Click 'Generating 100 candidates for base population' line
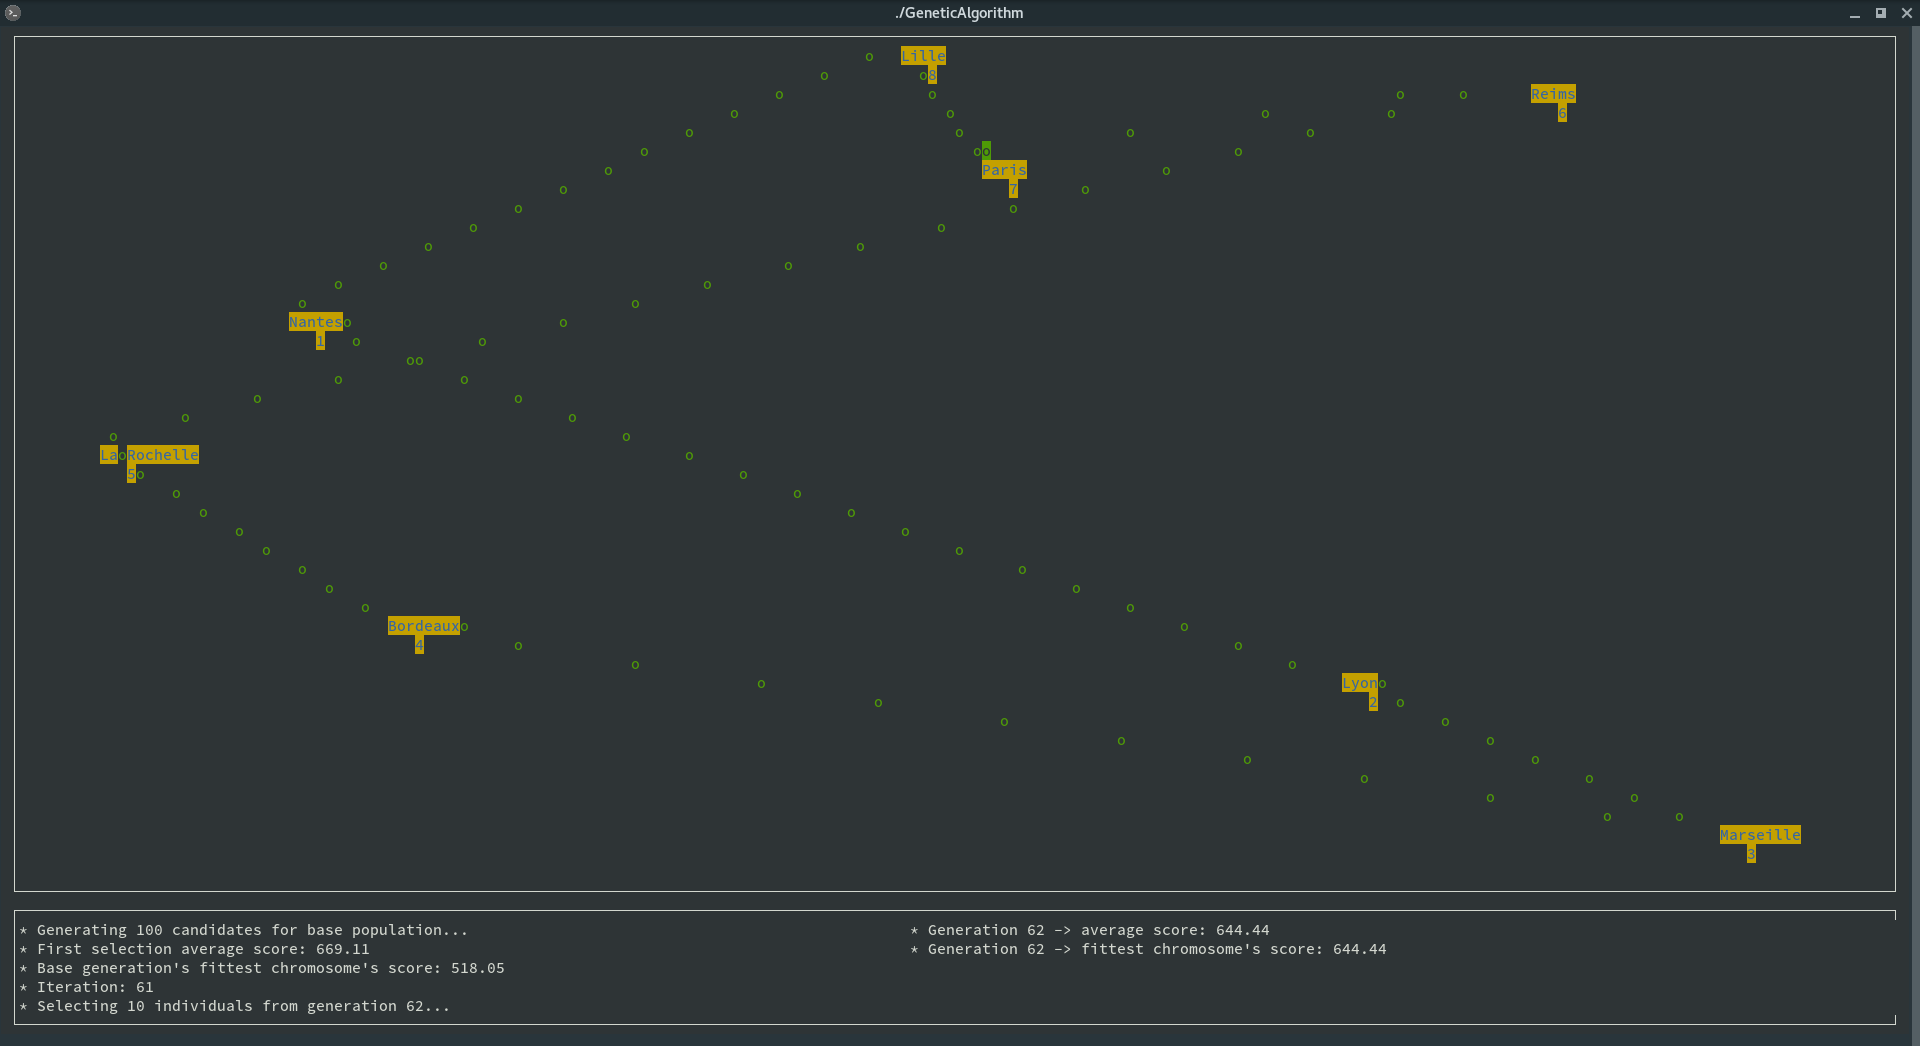The image size is (1920, 1046). pyautogui.click(x=244, y=930)
